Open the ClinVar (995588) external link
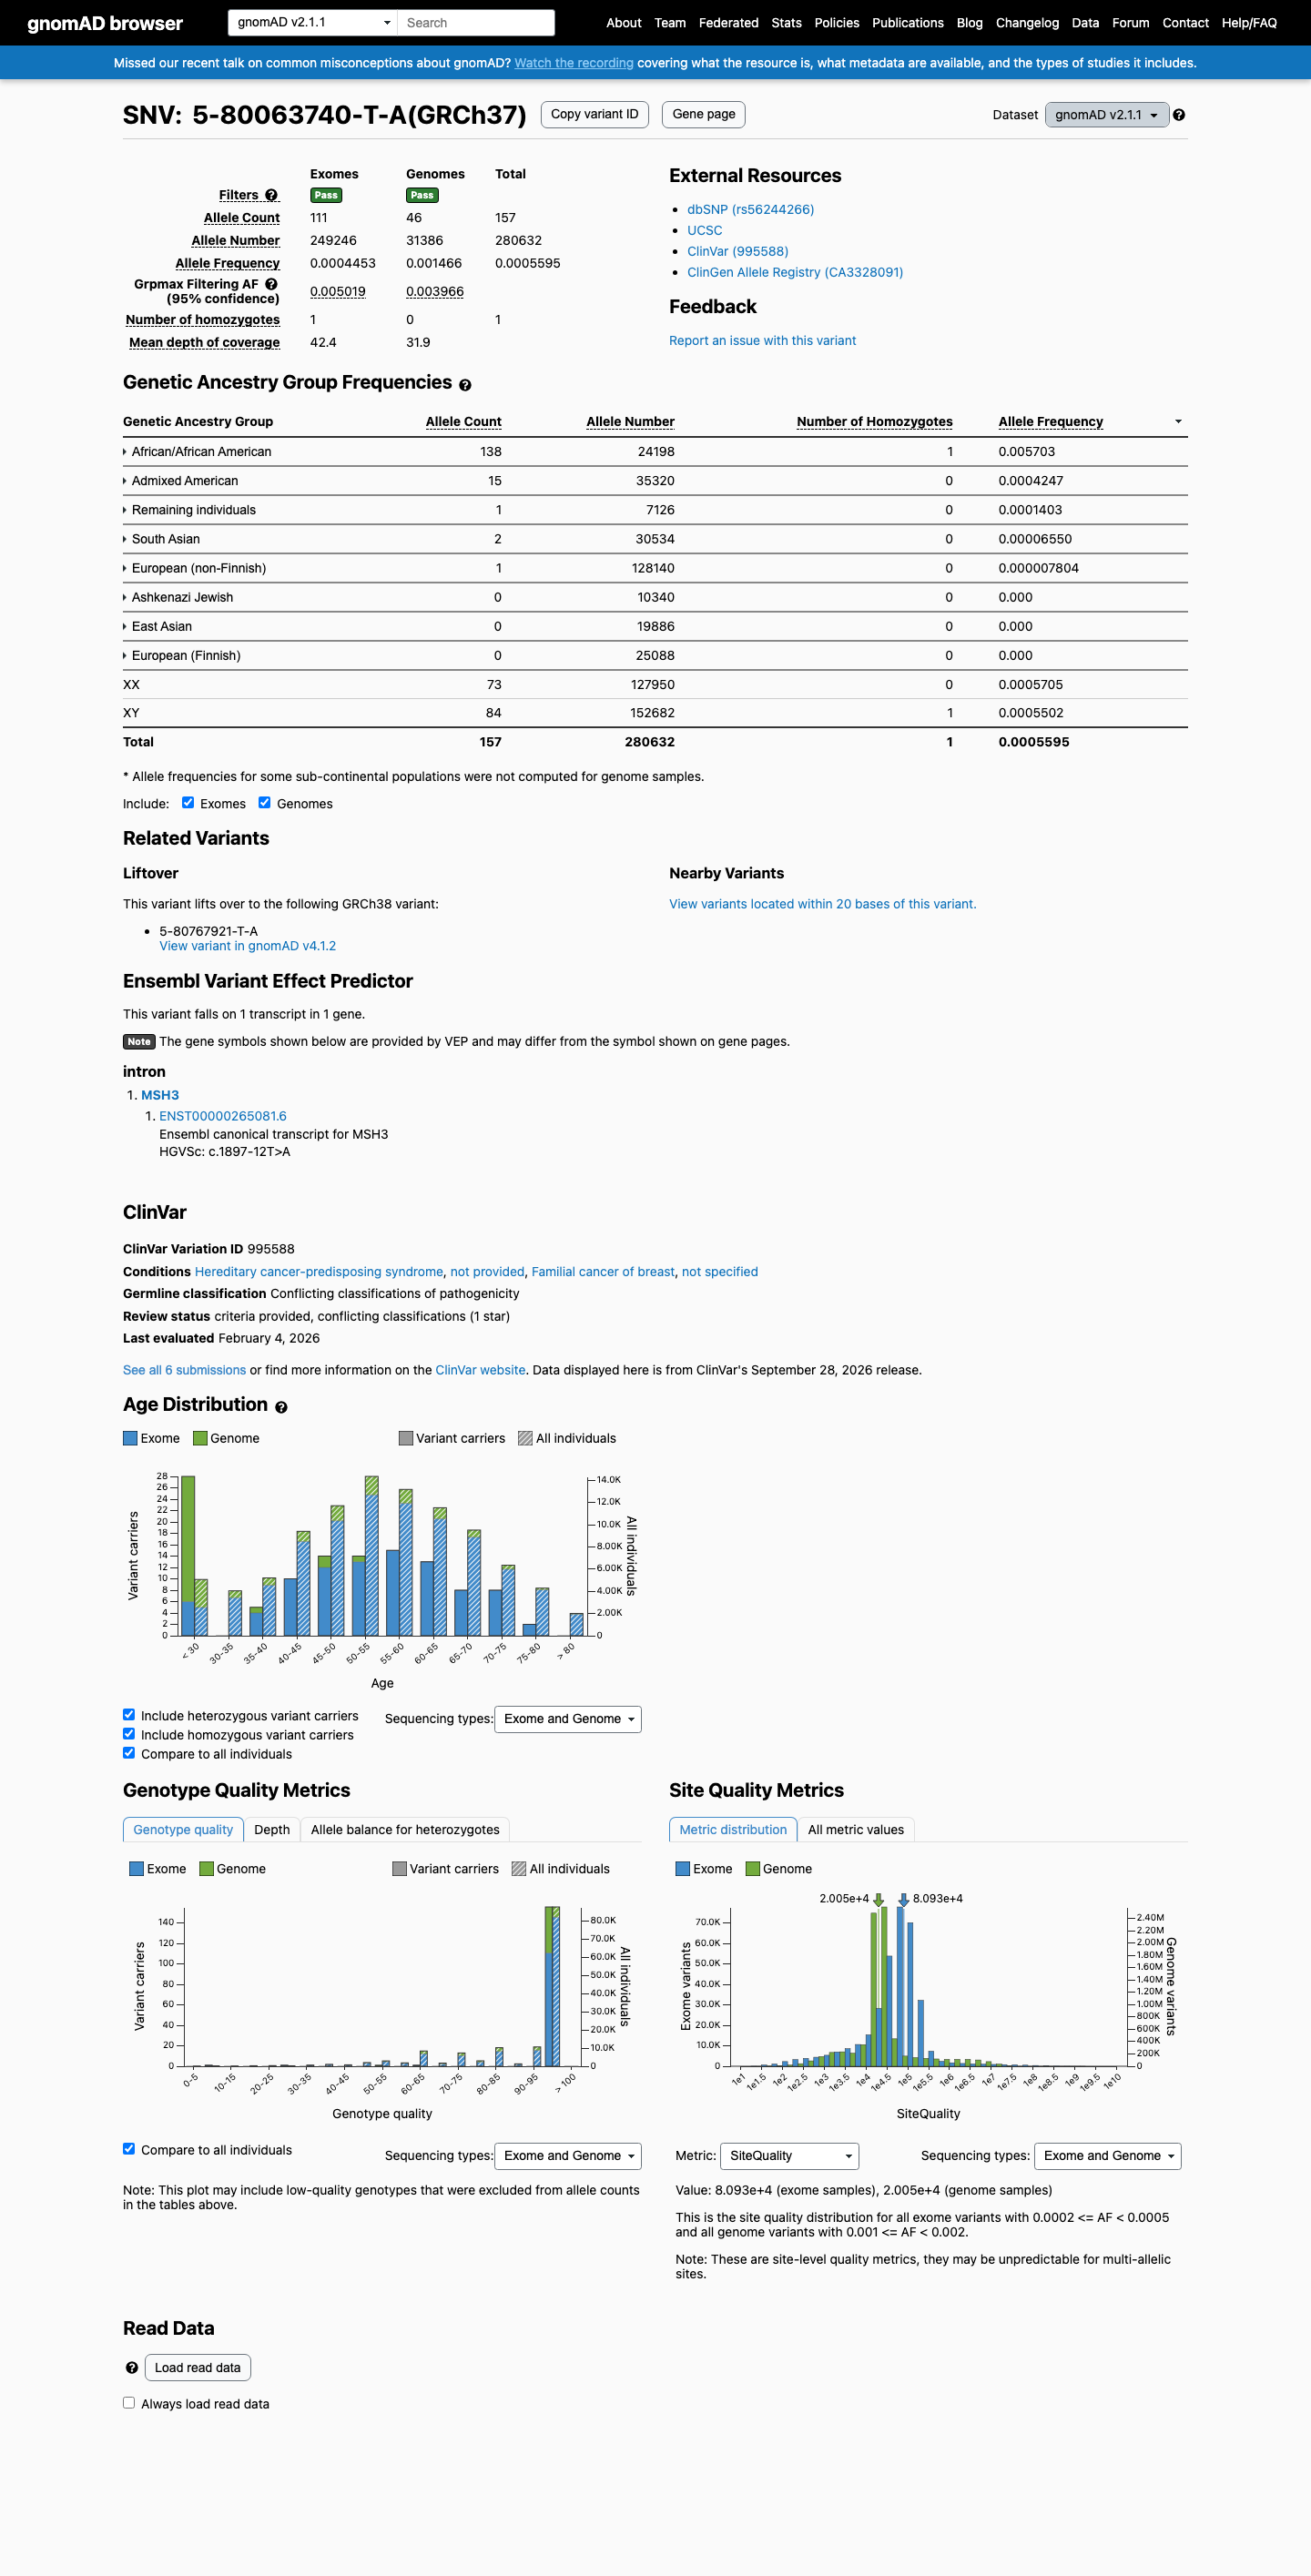Viewport: 1311px width, 2576px height. coord(737,251)
